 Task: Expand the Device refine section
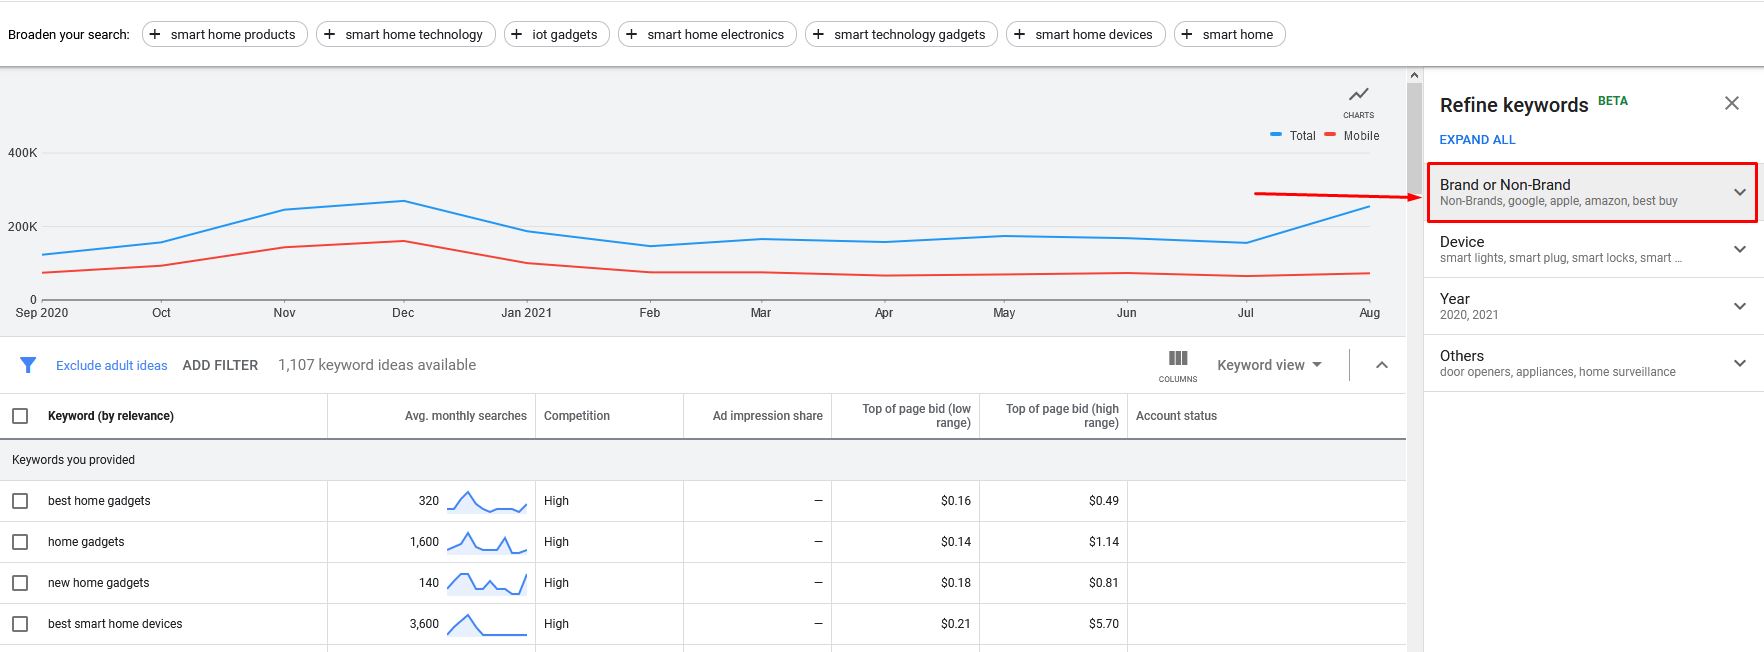1590,249
